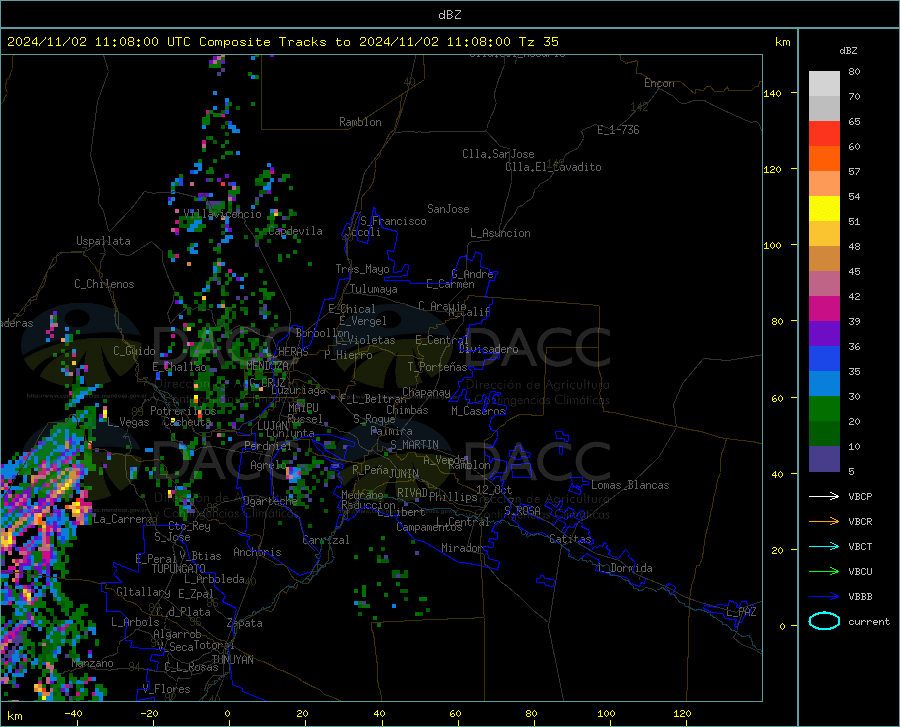
Task: Click the Villavicencio map label
Action: coord(222,214)
